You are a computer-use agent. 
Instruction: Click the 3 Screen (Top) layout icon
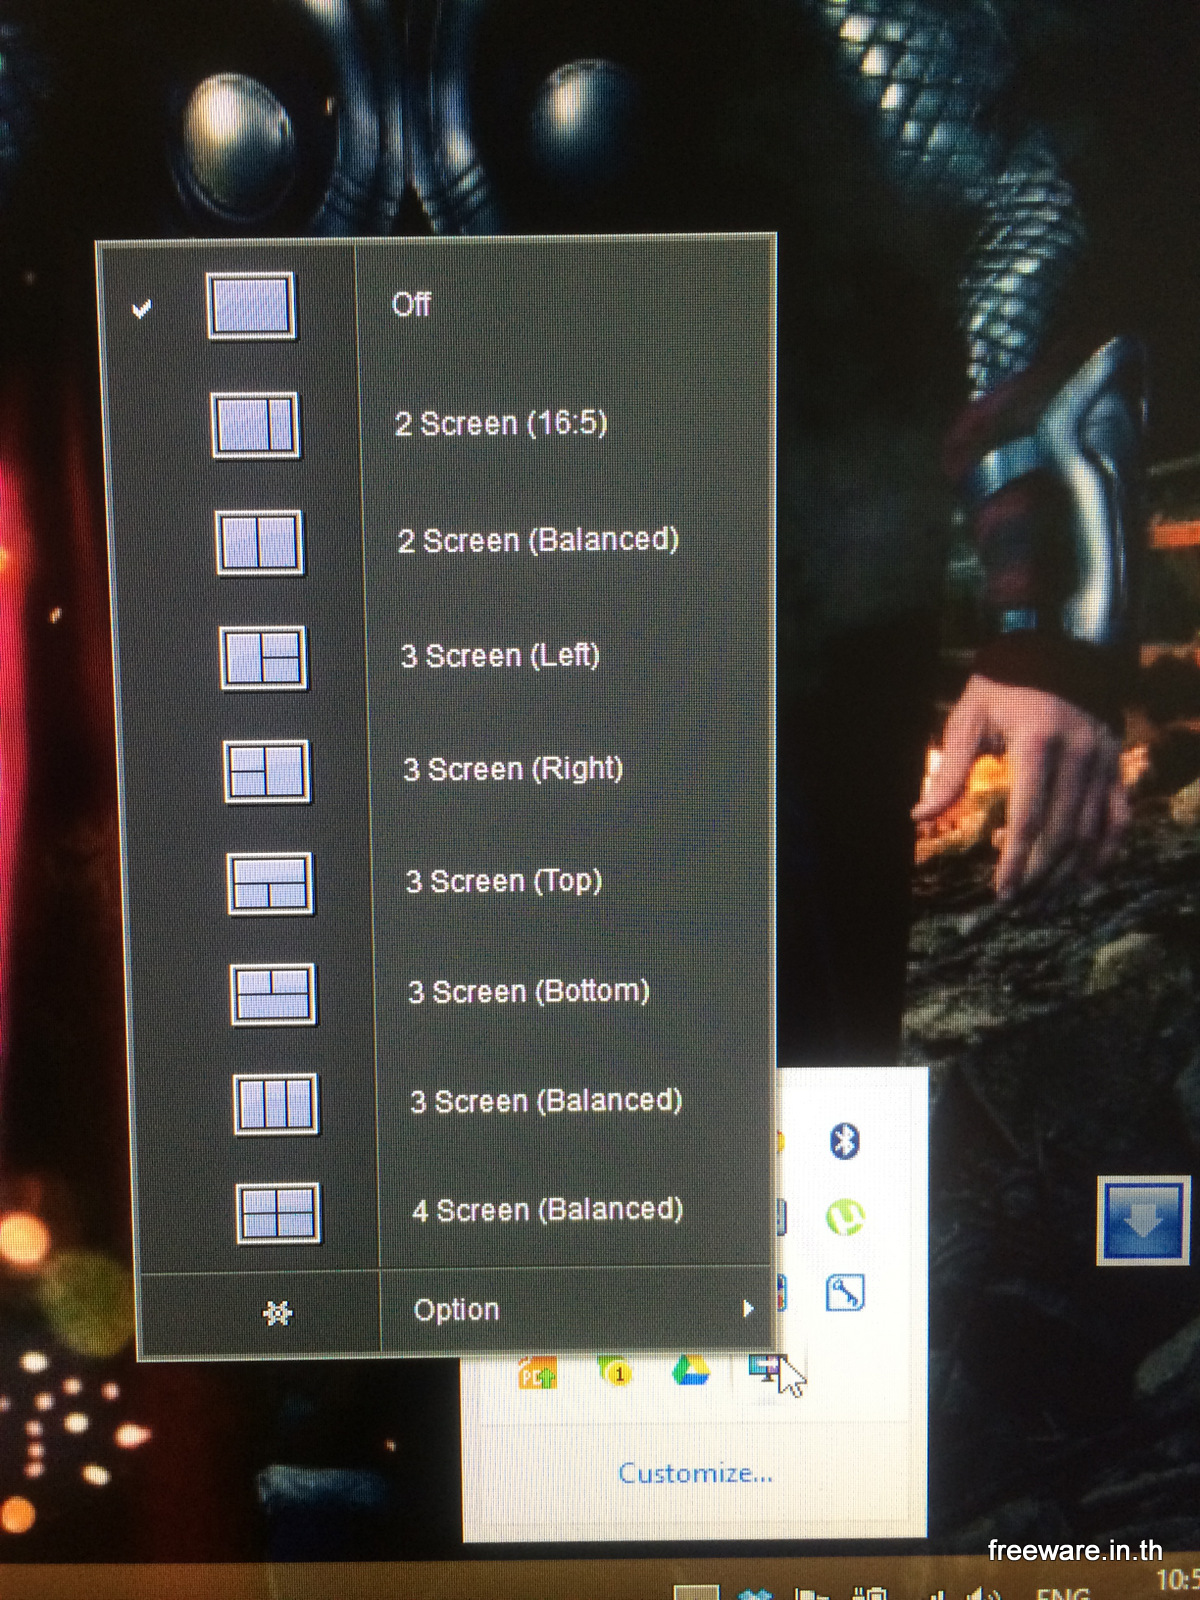(270, 884)
